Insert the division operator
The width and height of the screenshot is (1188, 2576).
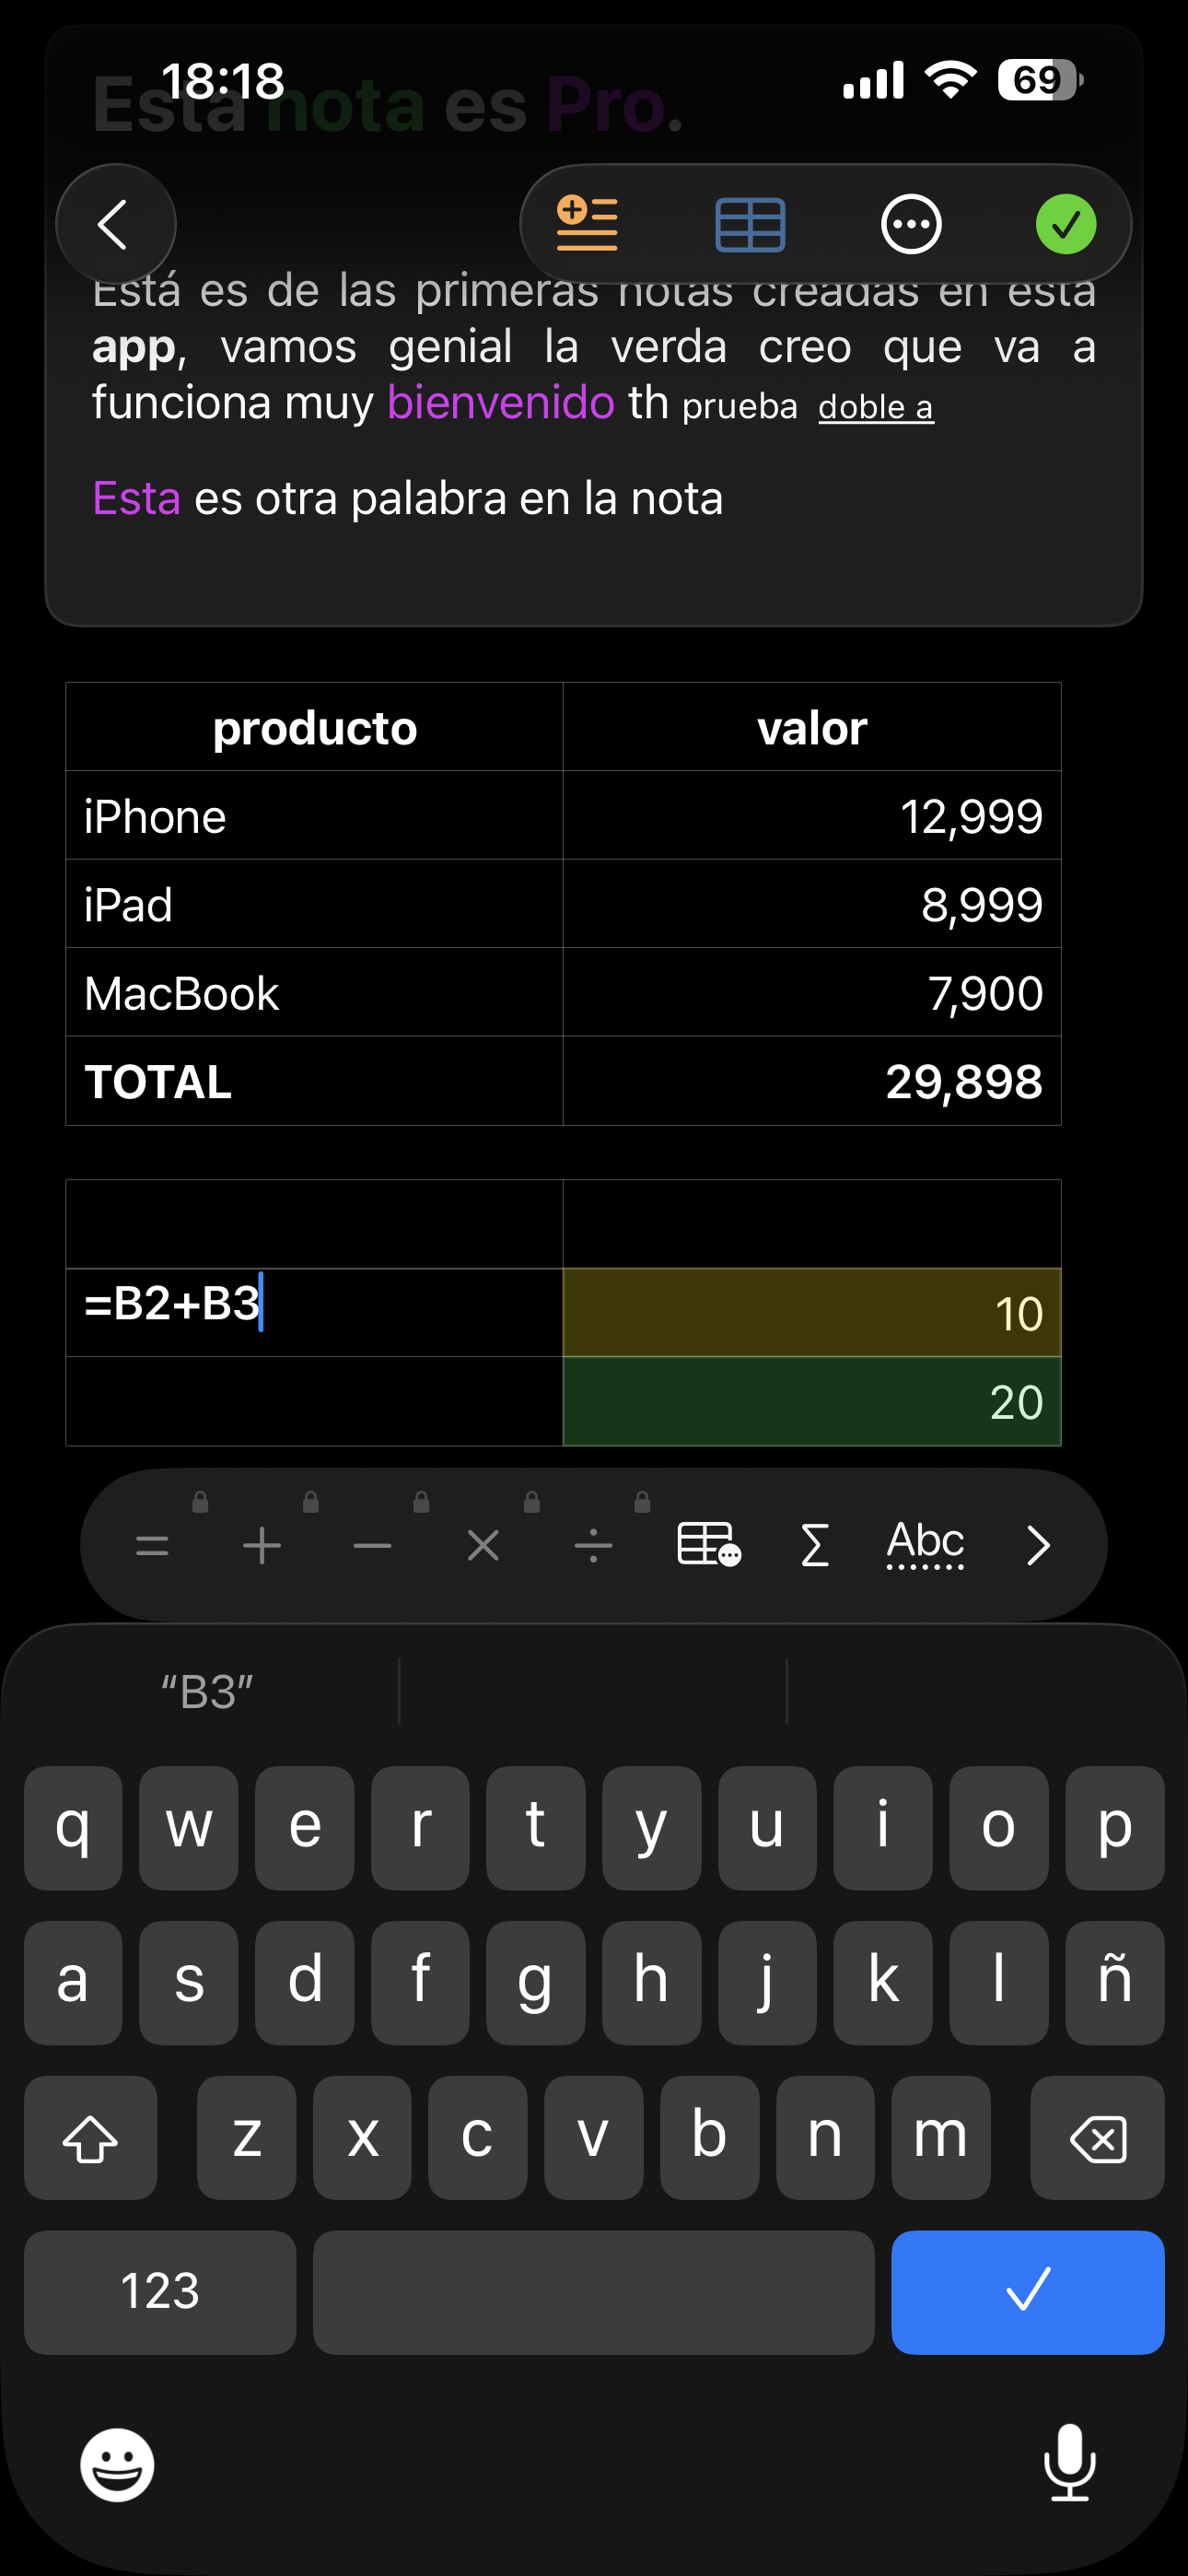click(x=593, y=1546)
